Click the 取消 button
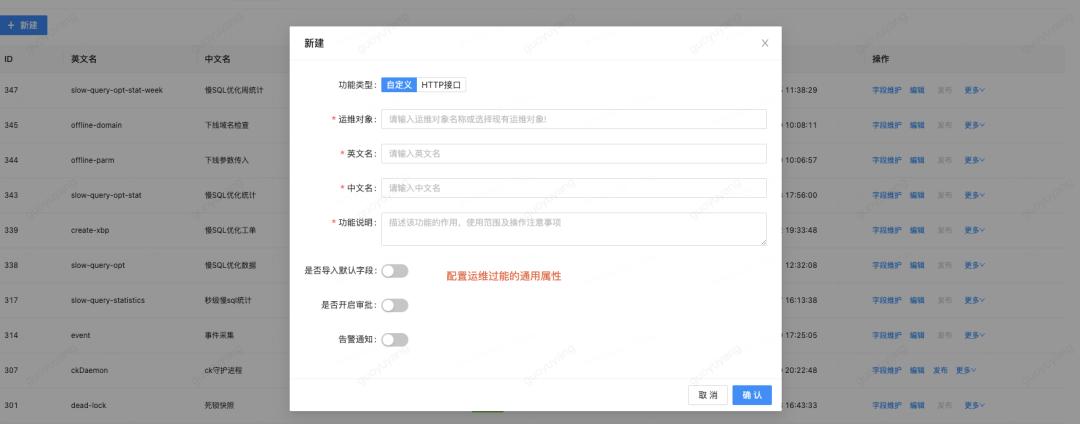1080x424 pixels. (x=708, y=395)
